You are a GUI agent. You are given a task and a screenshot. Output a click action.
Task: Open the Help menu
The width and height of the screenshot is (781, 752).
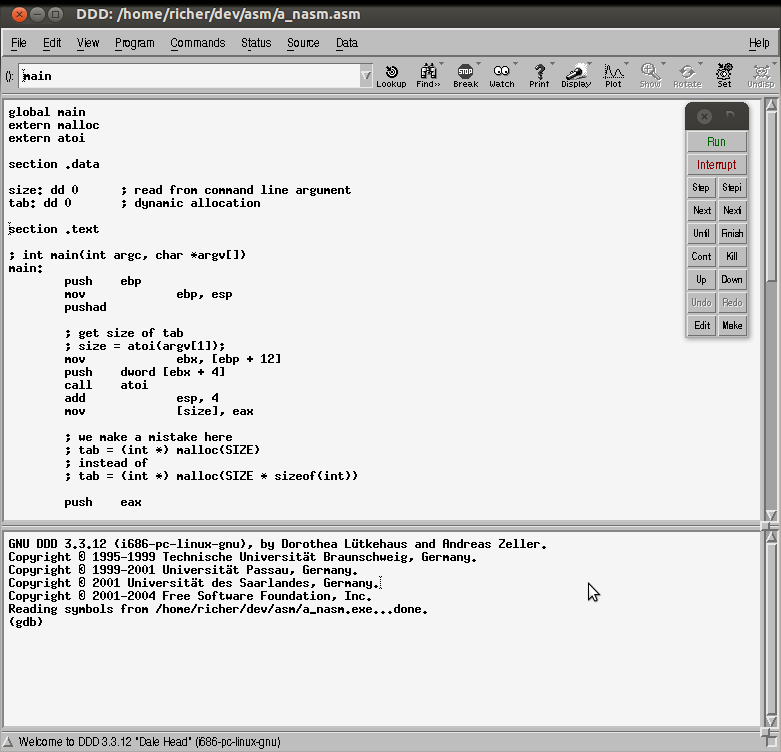point(759,43)
